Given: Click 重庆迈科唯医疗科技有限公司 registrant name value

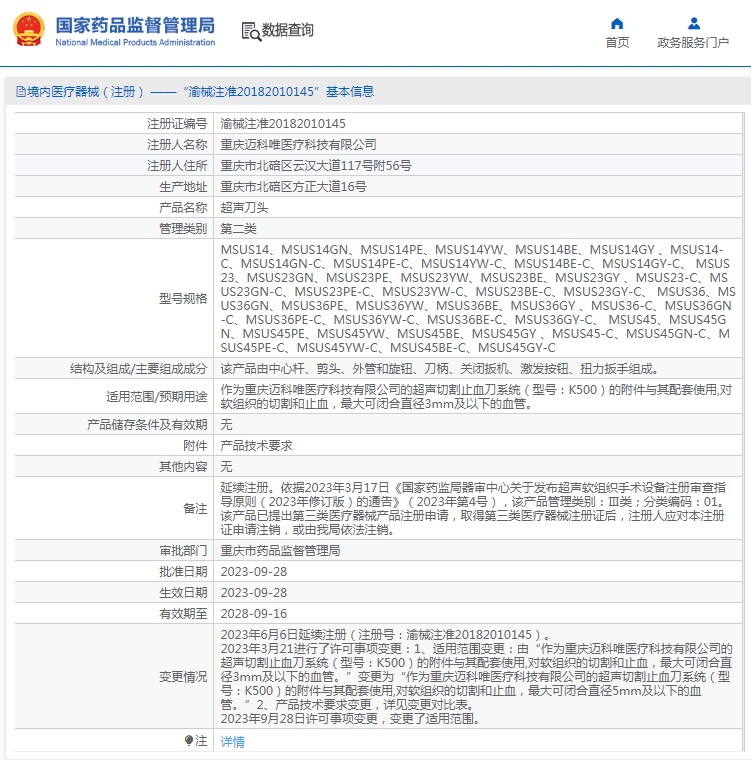Looking at the screenshot, I should (299, 144).
